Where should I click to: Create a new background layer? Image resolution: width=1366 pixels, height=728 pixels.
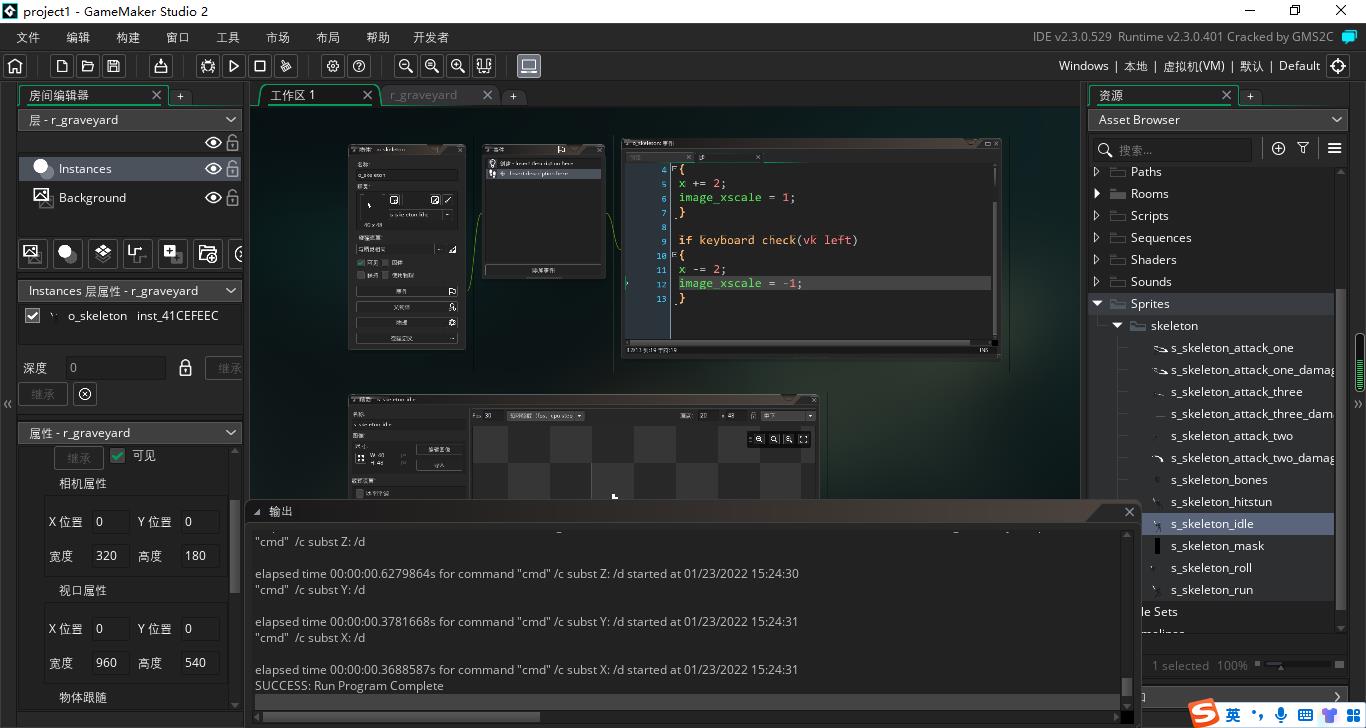[x=32, y=253]
